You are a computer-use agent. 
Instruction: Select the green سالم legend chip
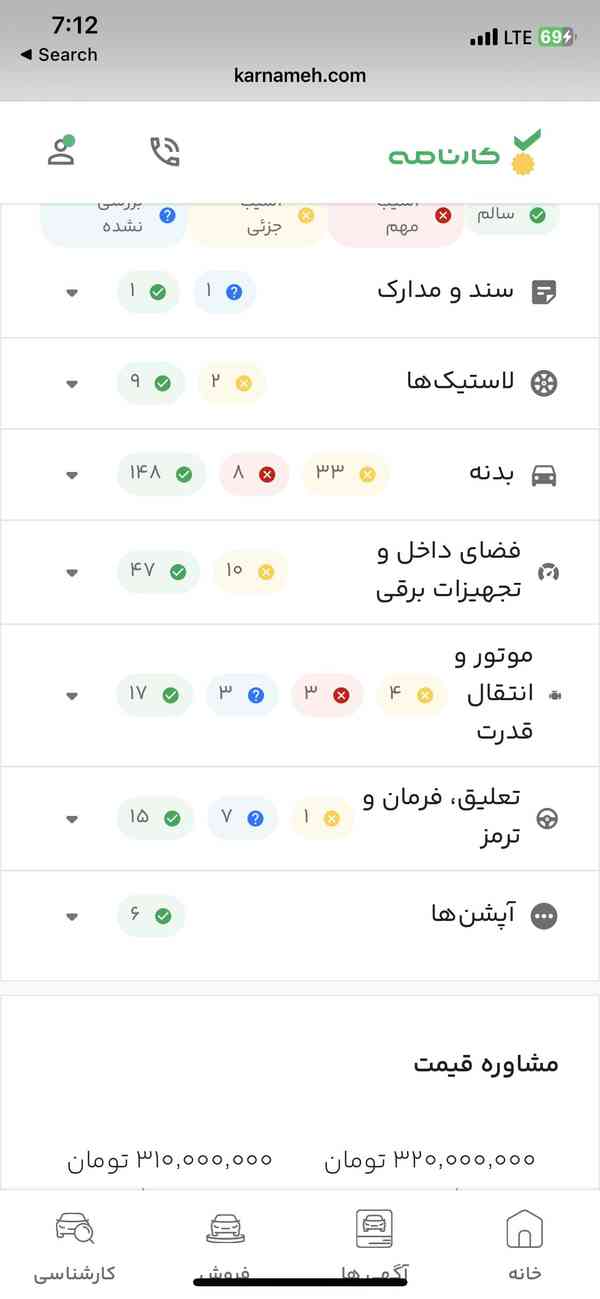point(511,214)
